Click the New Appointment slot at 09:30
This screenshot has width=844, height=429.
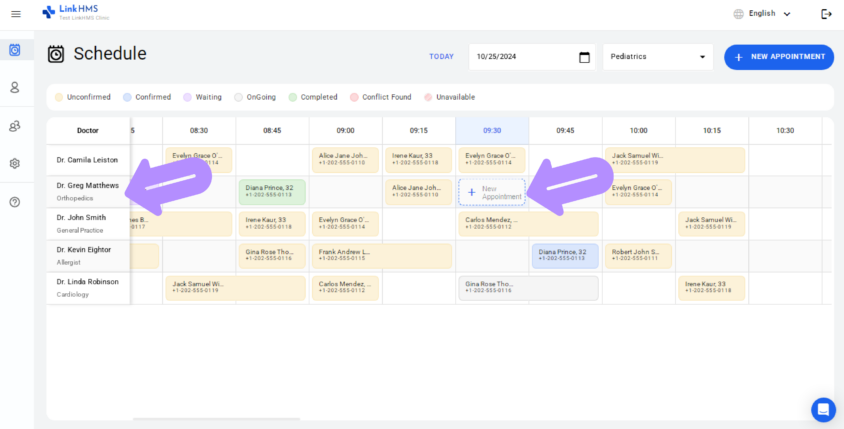click(492, 192)
